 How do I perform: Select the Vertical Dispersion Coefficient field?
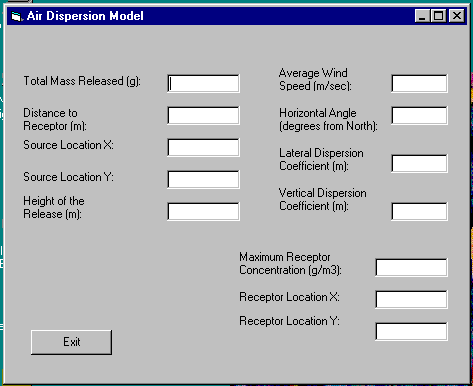click(419, 211)
